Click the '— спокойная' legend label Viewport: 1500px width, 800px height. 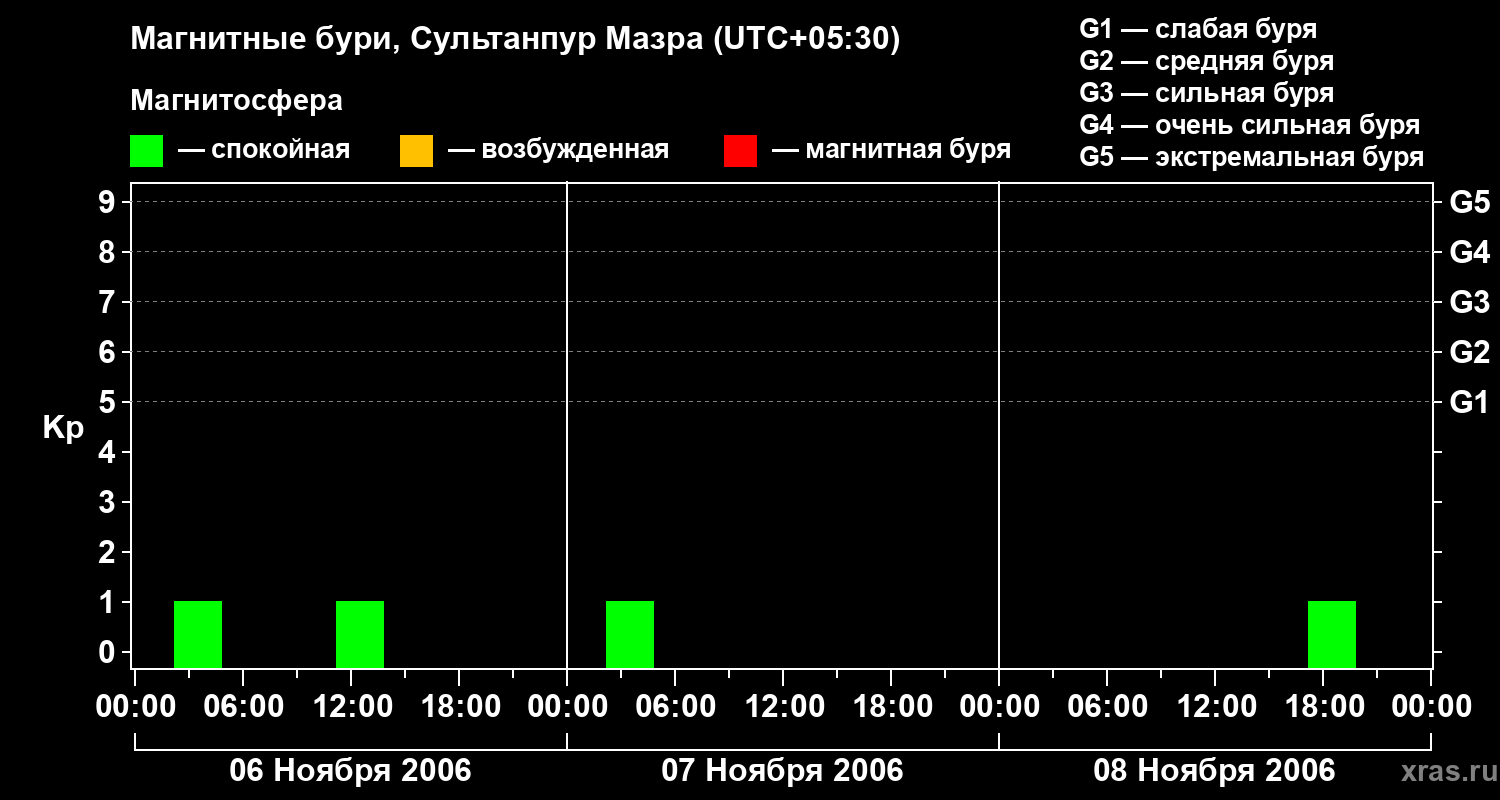(x=264, y=150)
